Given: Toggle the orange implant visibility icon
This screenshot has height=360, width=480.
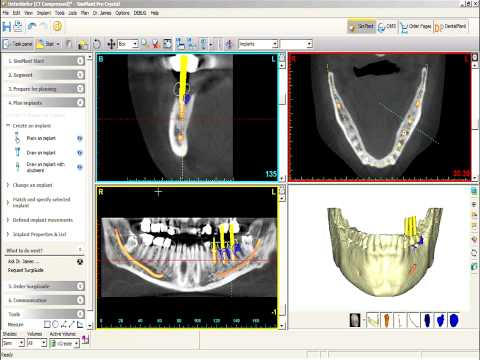Looking at the screenshot, I should click(386, 320).
